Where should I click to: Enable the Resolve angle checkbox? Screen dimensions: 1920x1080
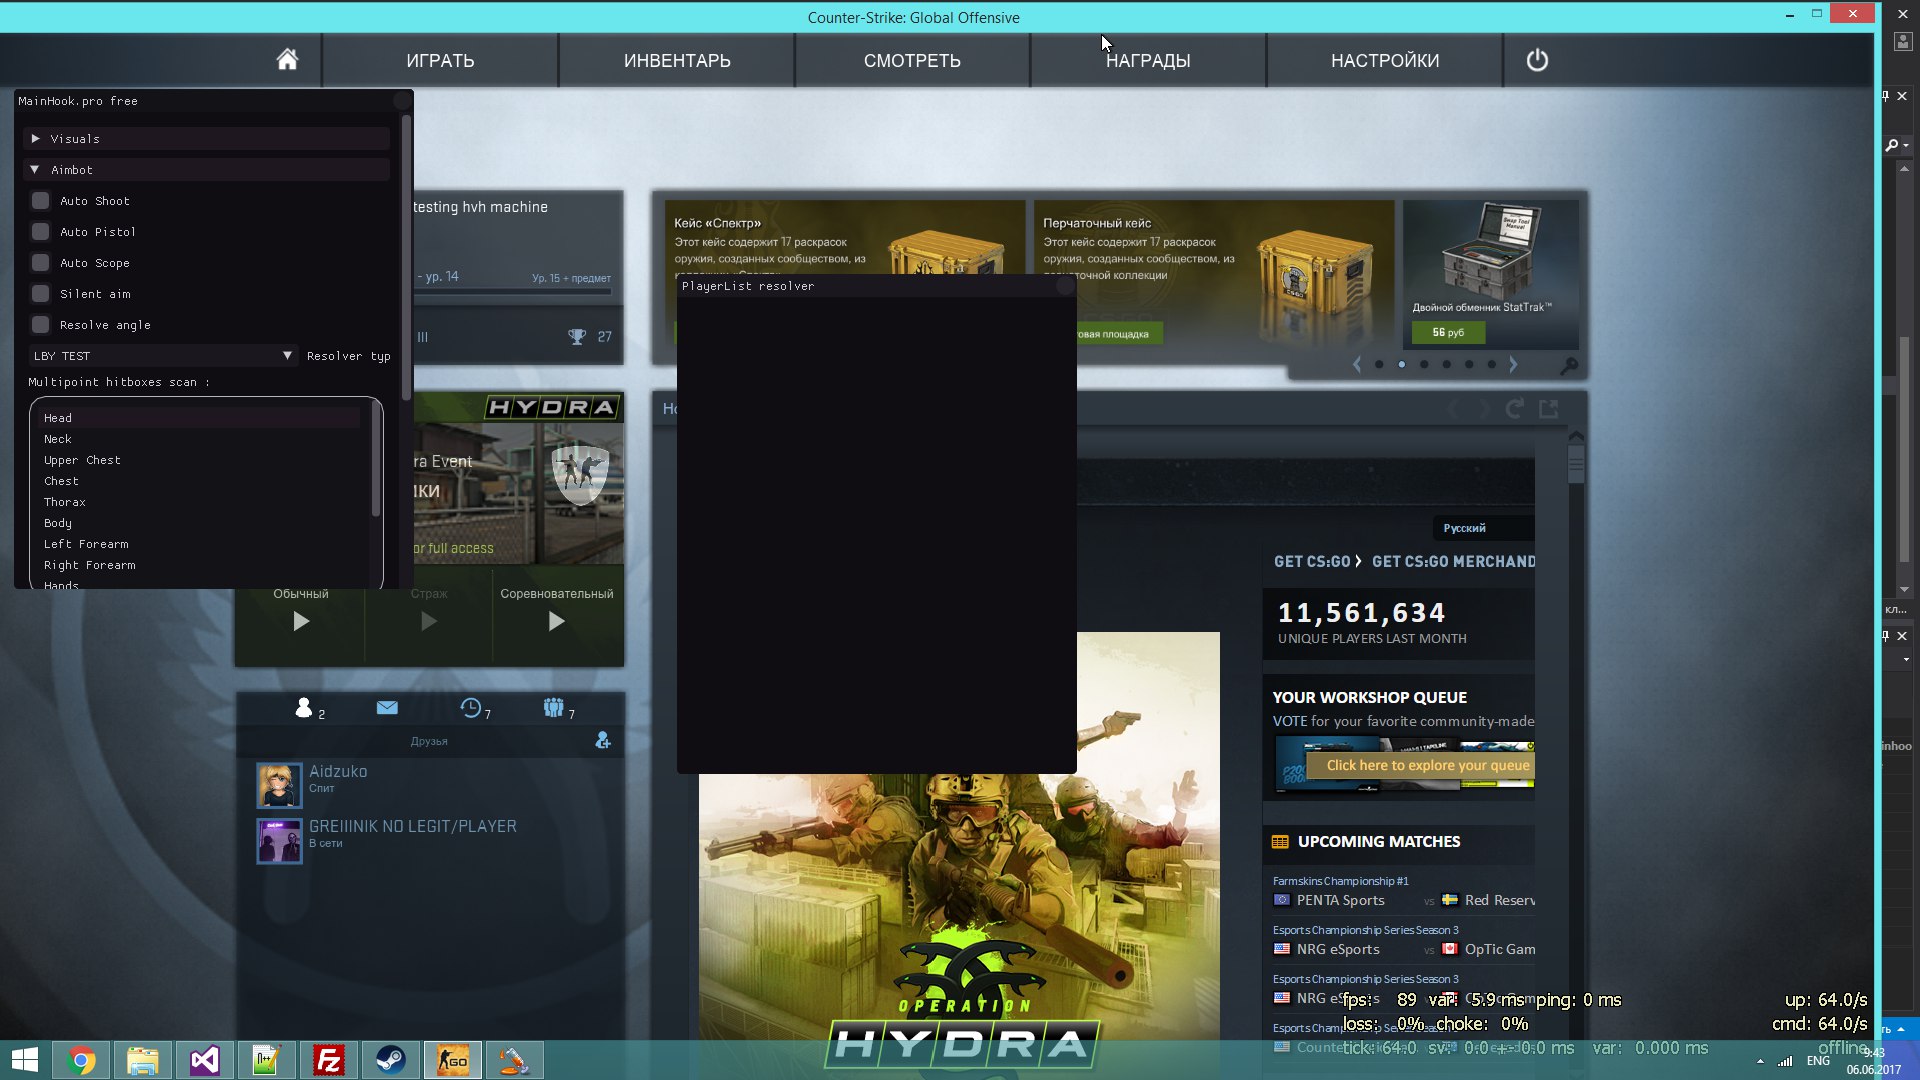coord(41,325)
